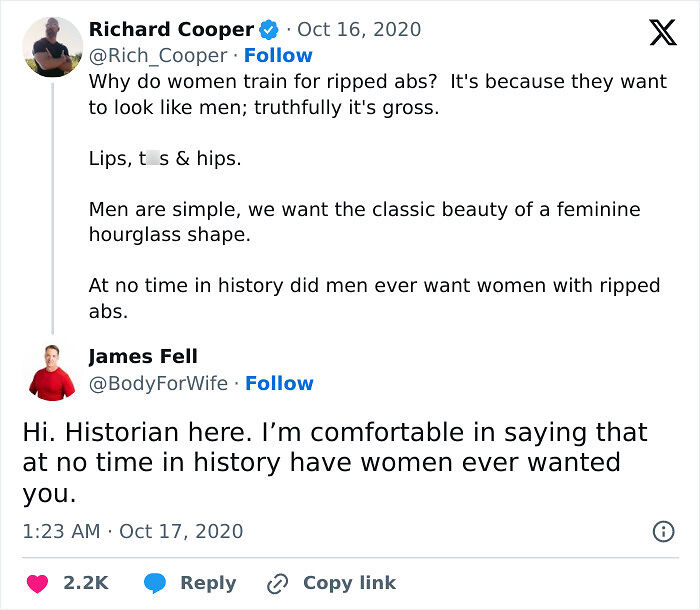Open the 1:23 AM Oct 17 timestamp
The width and height of the screenshot is (700, 610).
click(133, 531)
